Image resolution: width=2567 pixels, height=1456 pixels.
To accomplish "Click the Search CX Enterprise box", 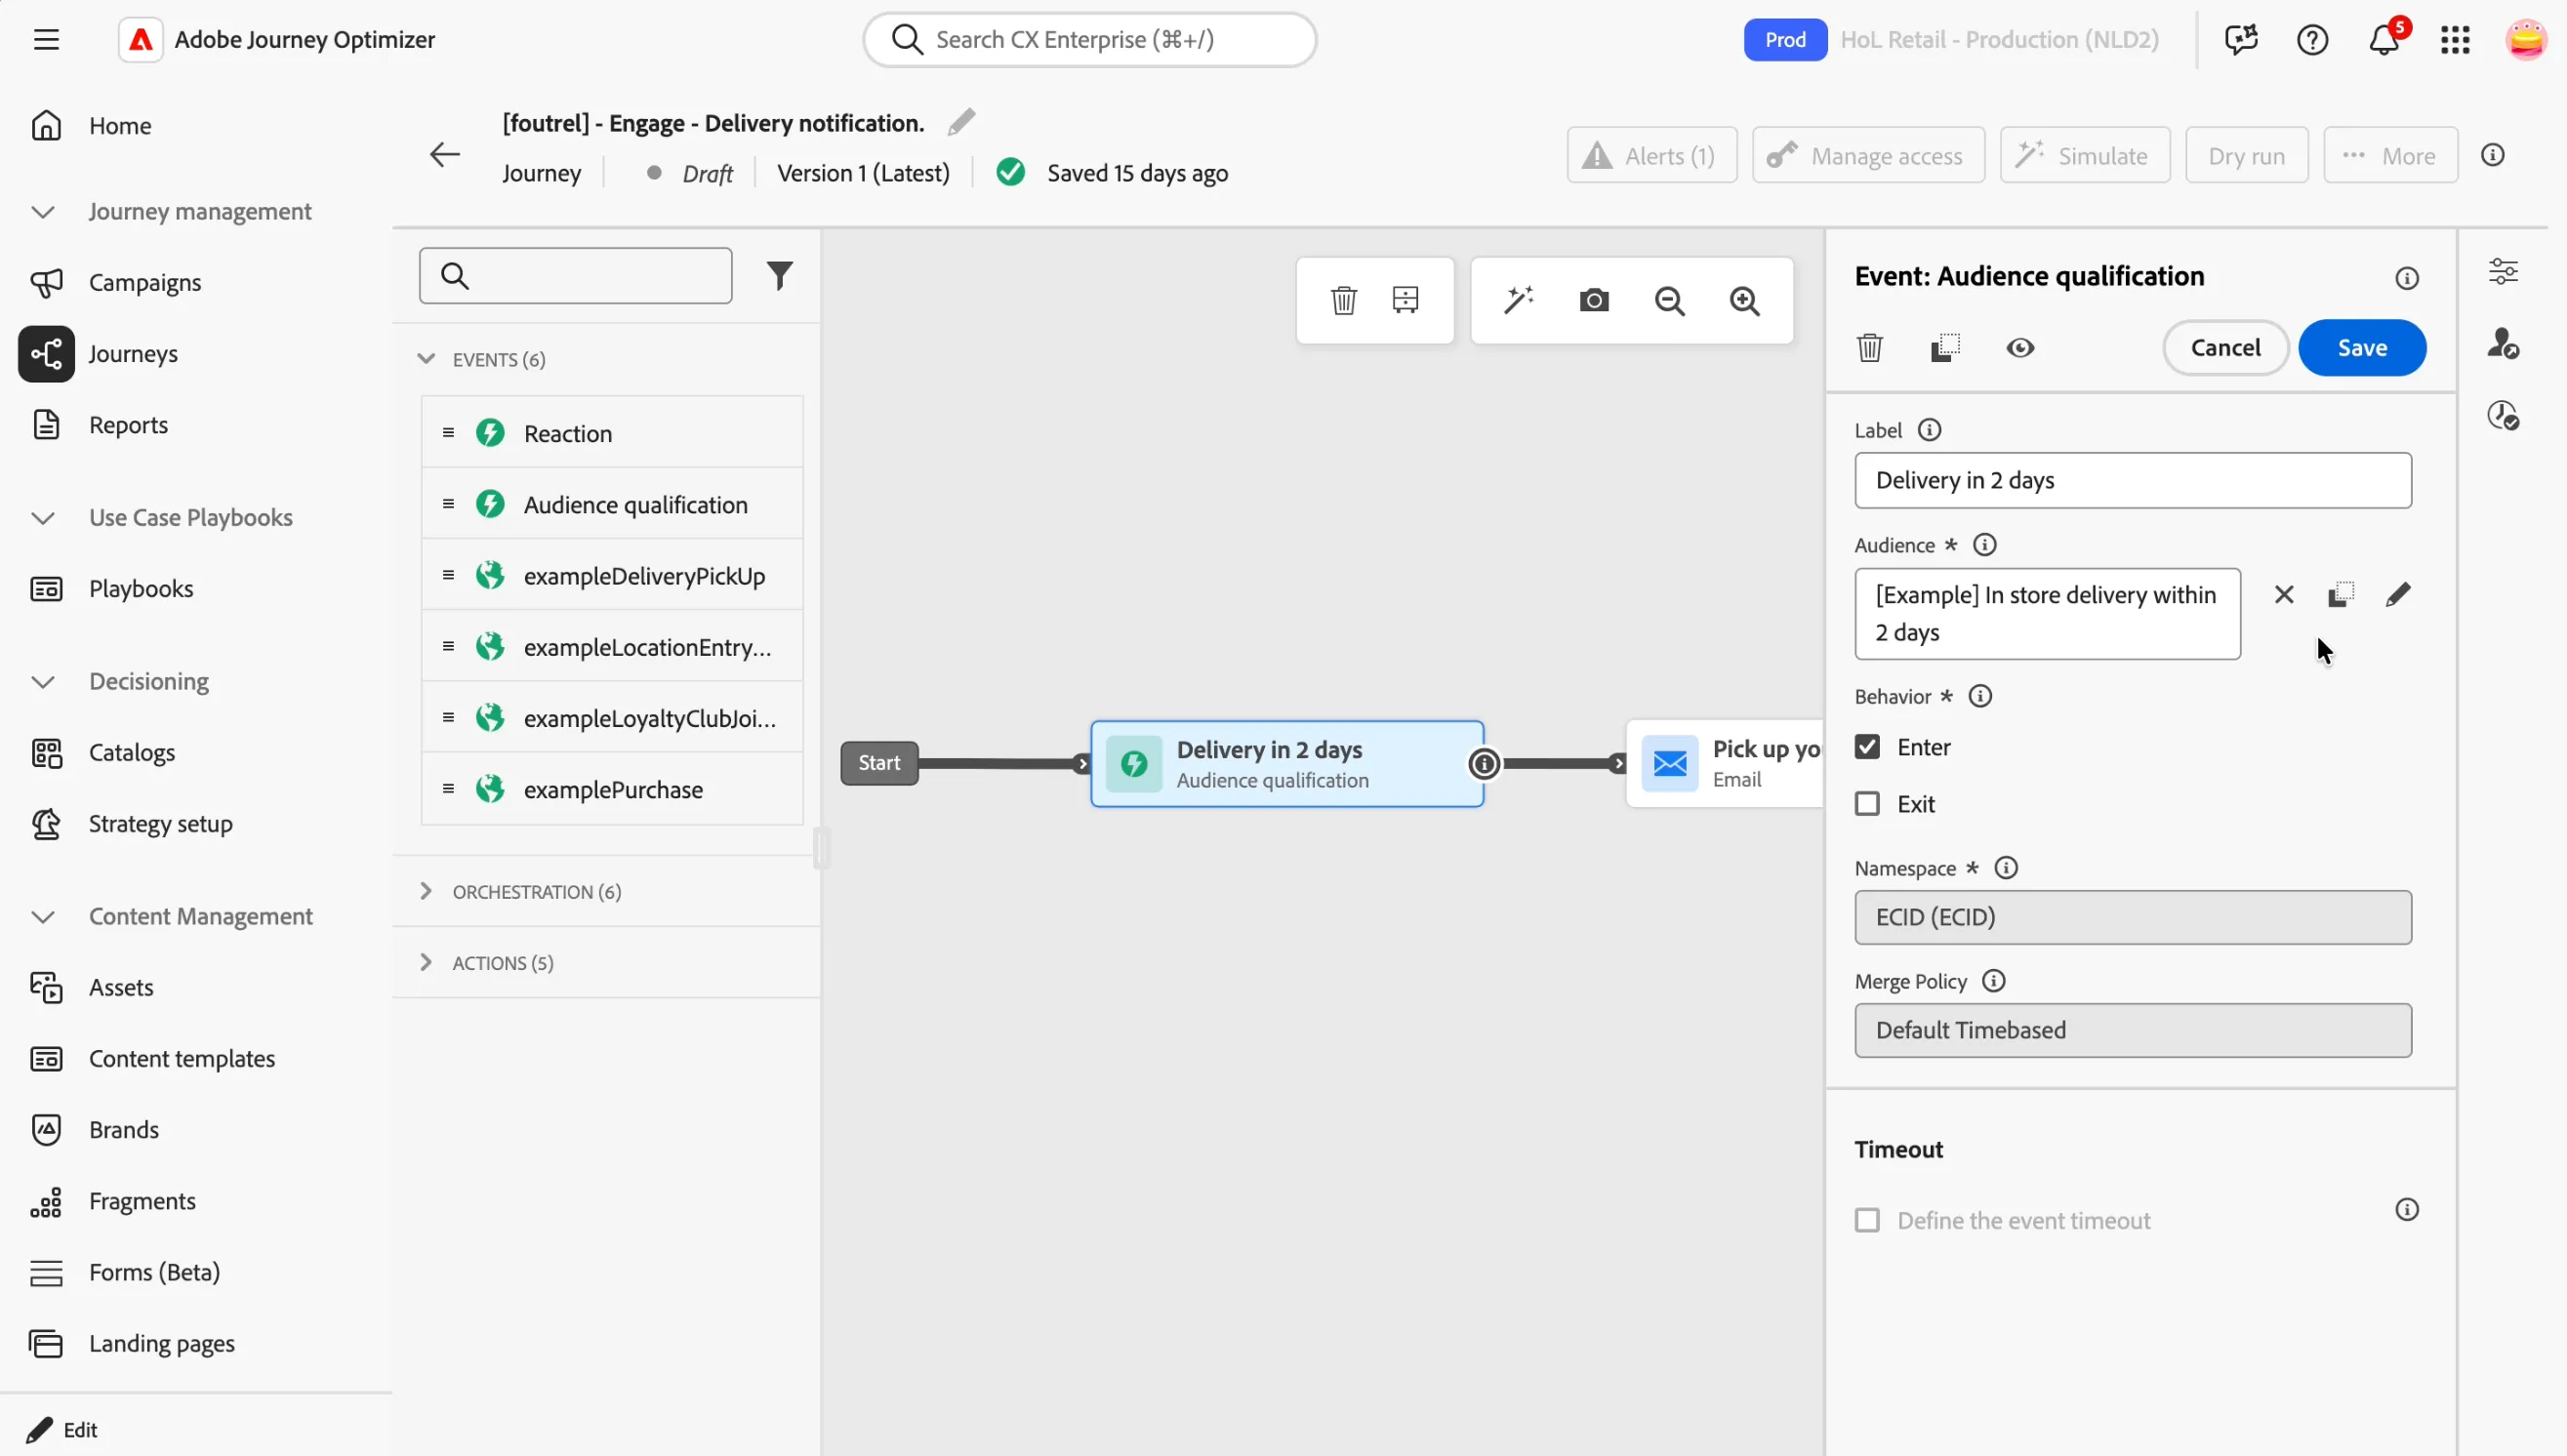I will coord(1089,40).
